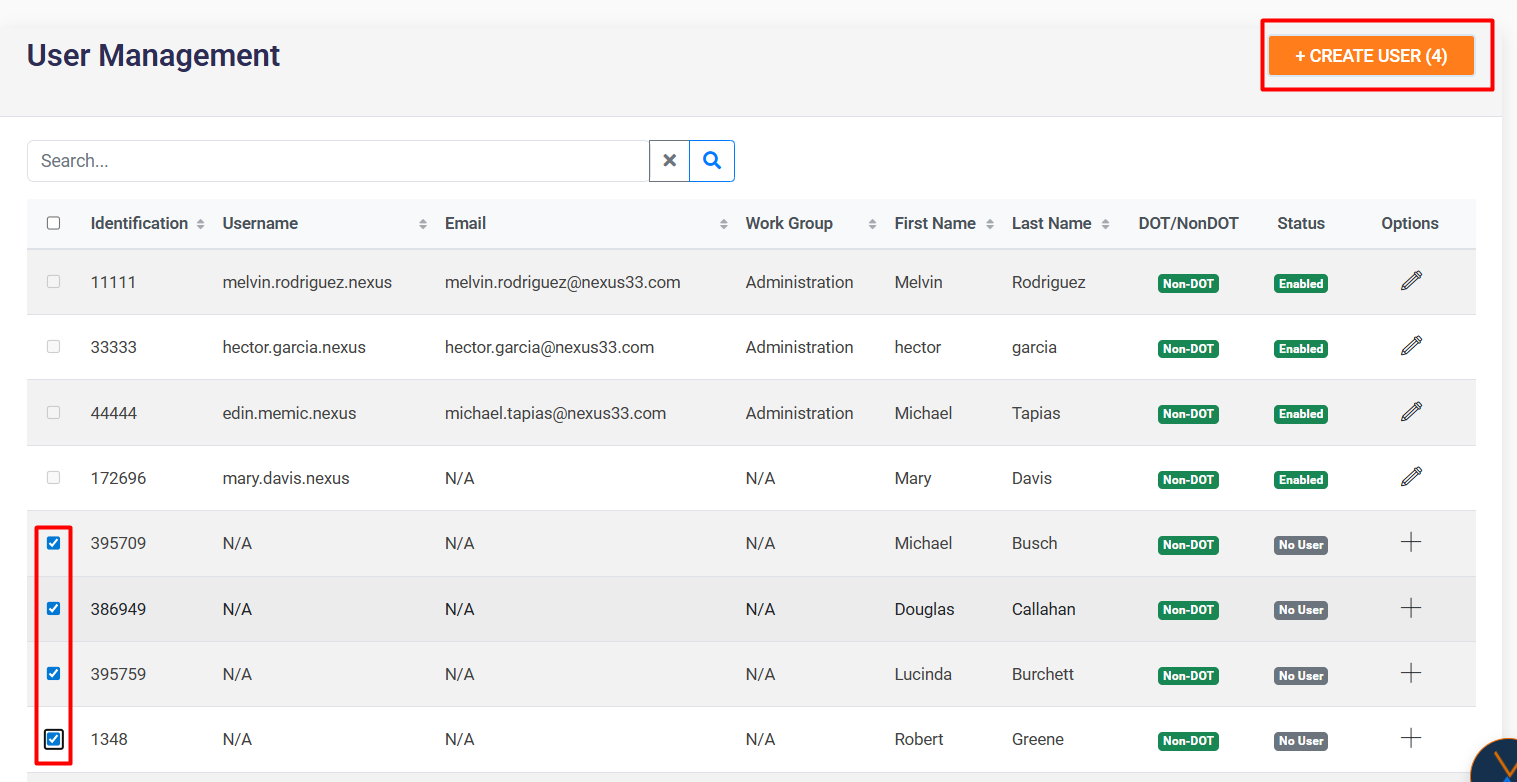Click the No User badge for Douglas Callahan

click(1300, 610)
